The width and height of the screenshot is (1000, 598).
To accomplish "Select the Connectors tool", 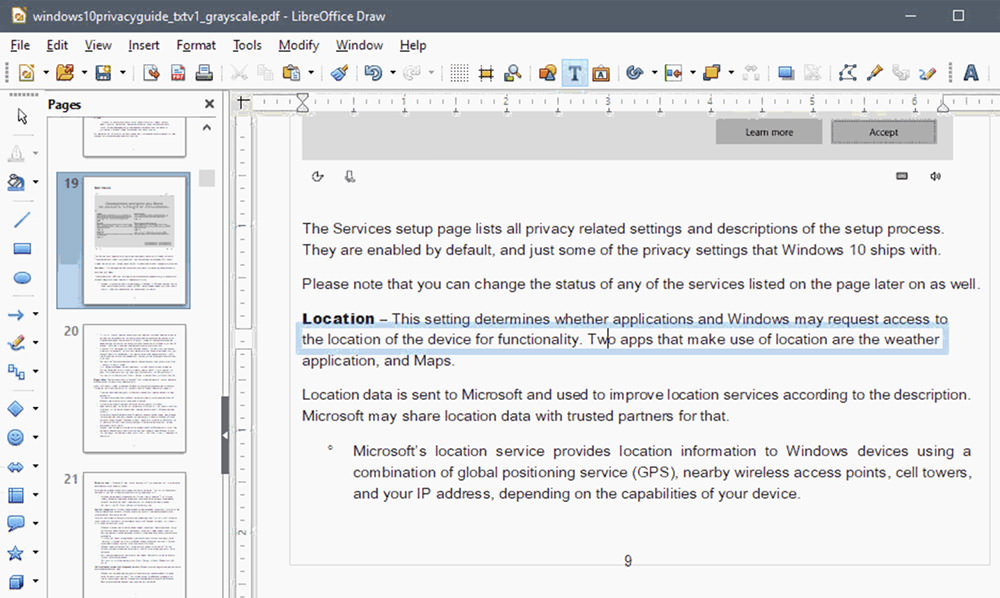I will point(16,371).
